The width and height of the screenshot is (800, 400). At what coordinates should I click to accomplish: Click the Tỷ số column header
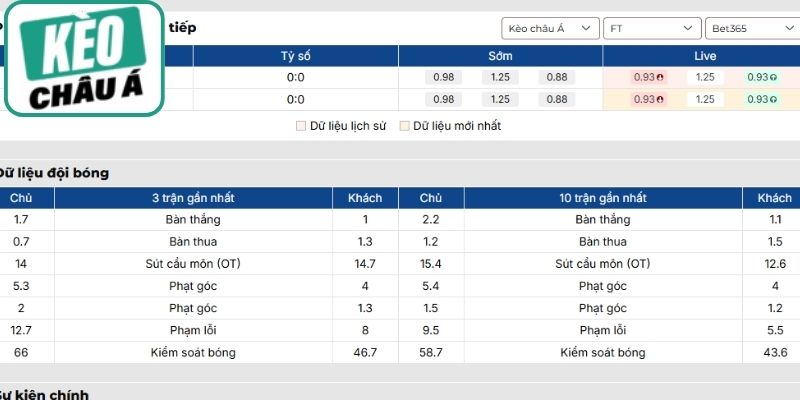(x=295, y=56)
